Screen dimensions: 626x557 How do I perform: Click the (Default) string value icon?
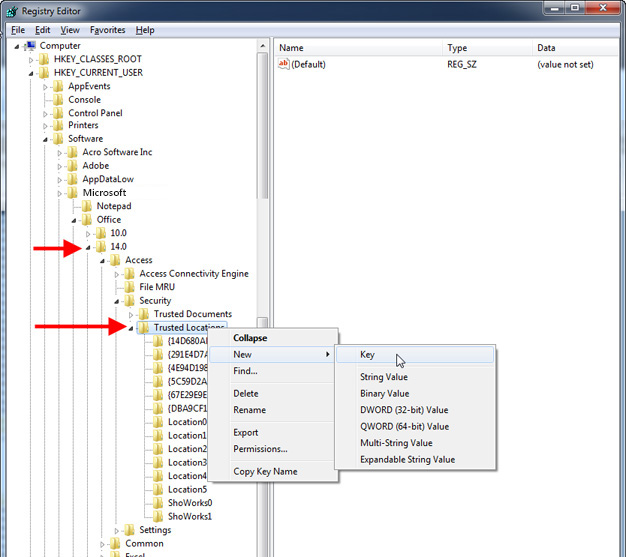click(x=283, y=64)
